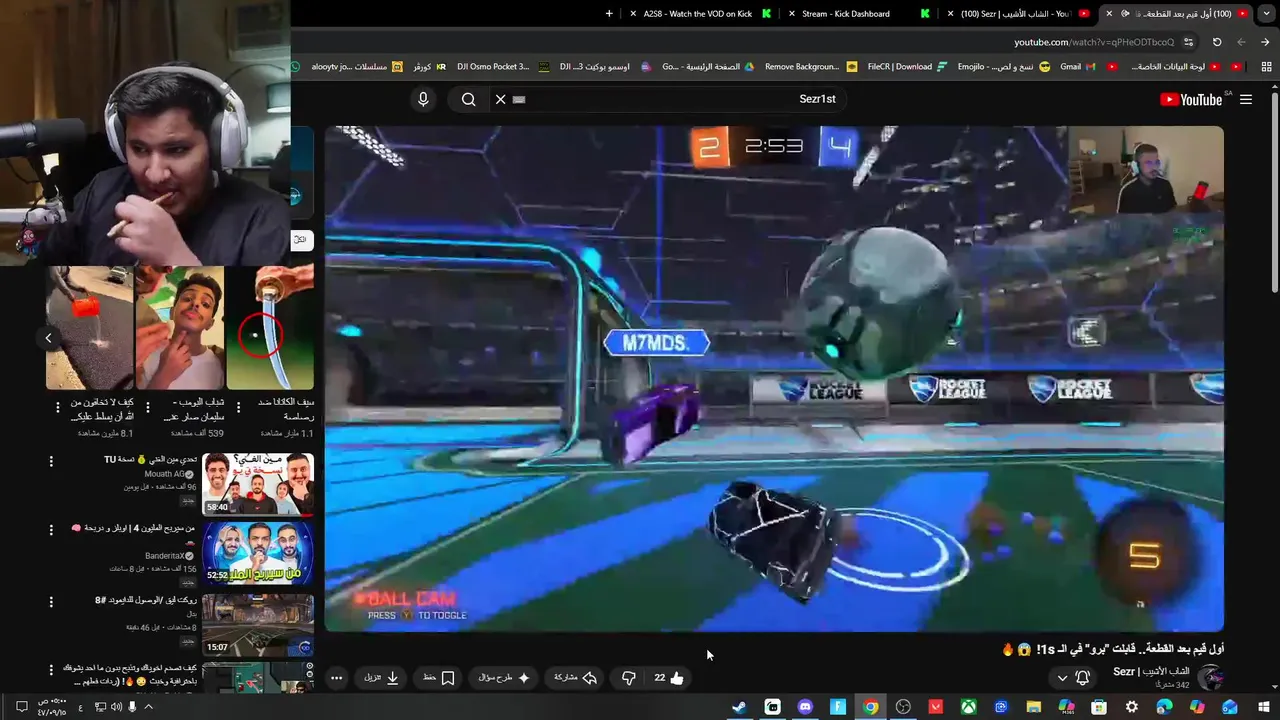Open options for the 8.1 million views Short

(x=57, y=407)
